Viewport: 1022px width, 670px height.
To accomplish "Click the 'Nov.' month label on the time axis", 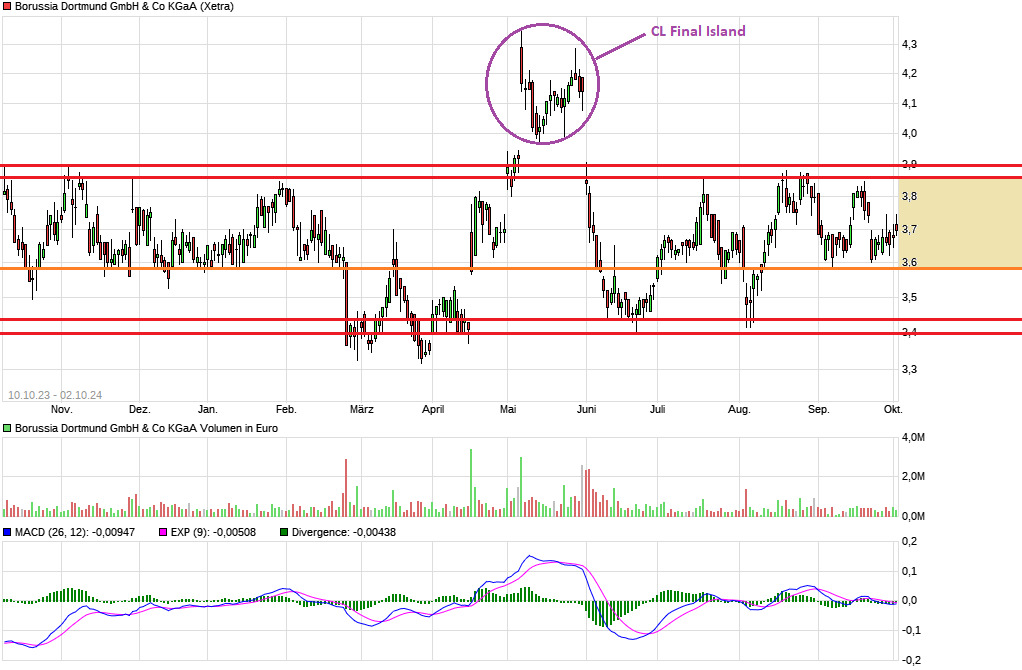I will [61, 409].
